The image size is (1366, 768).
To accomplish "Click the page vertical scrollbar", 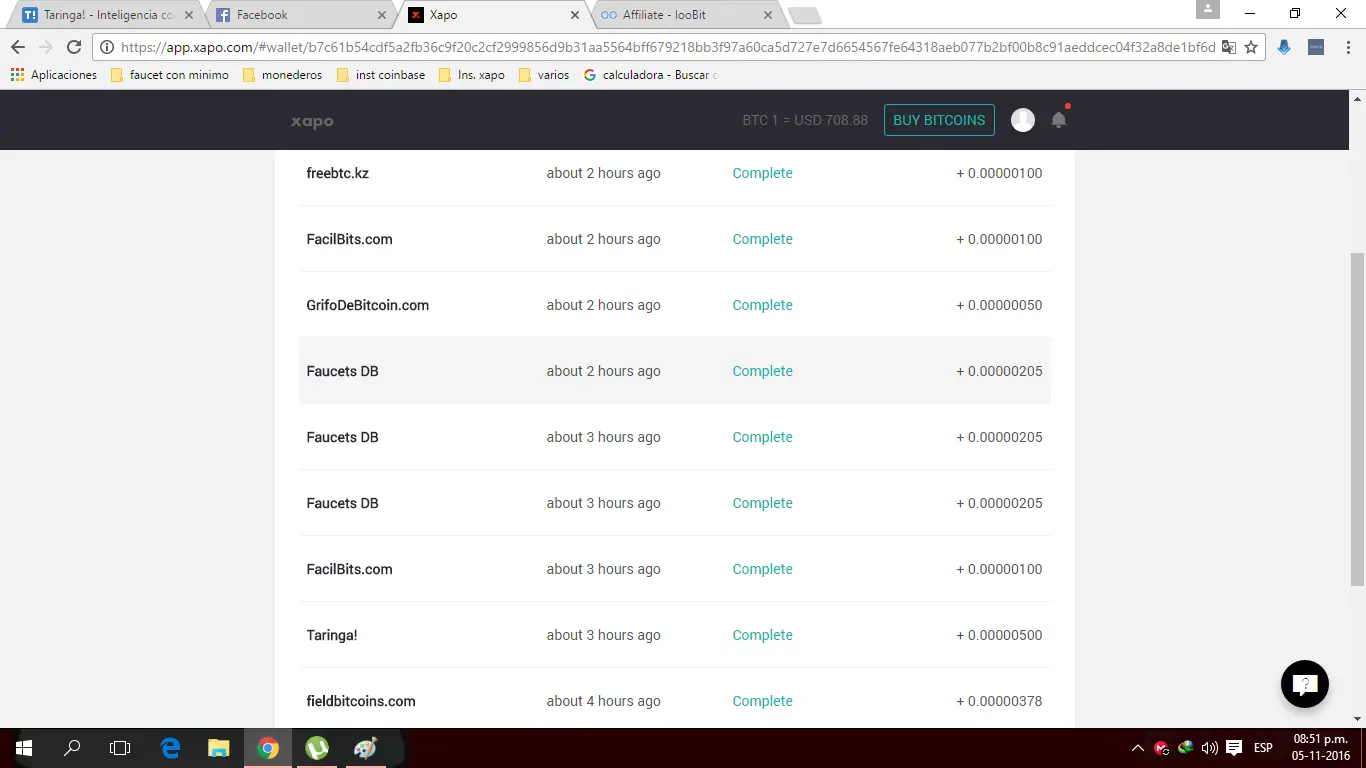I will coord(1357,420).
